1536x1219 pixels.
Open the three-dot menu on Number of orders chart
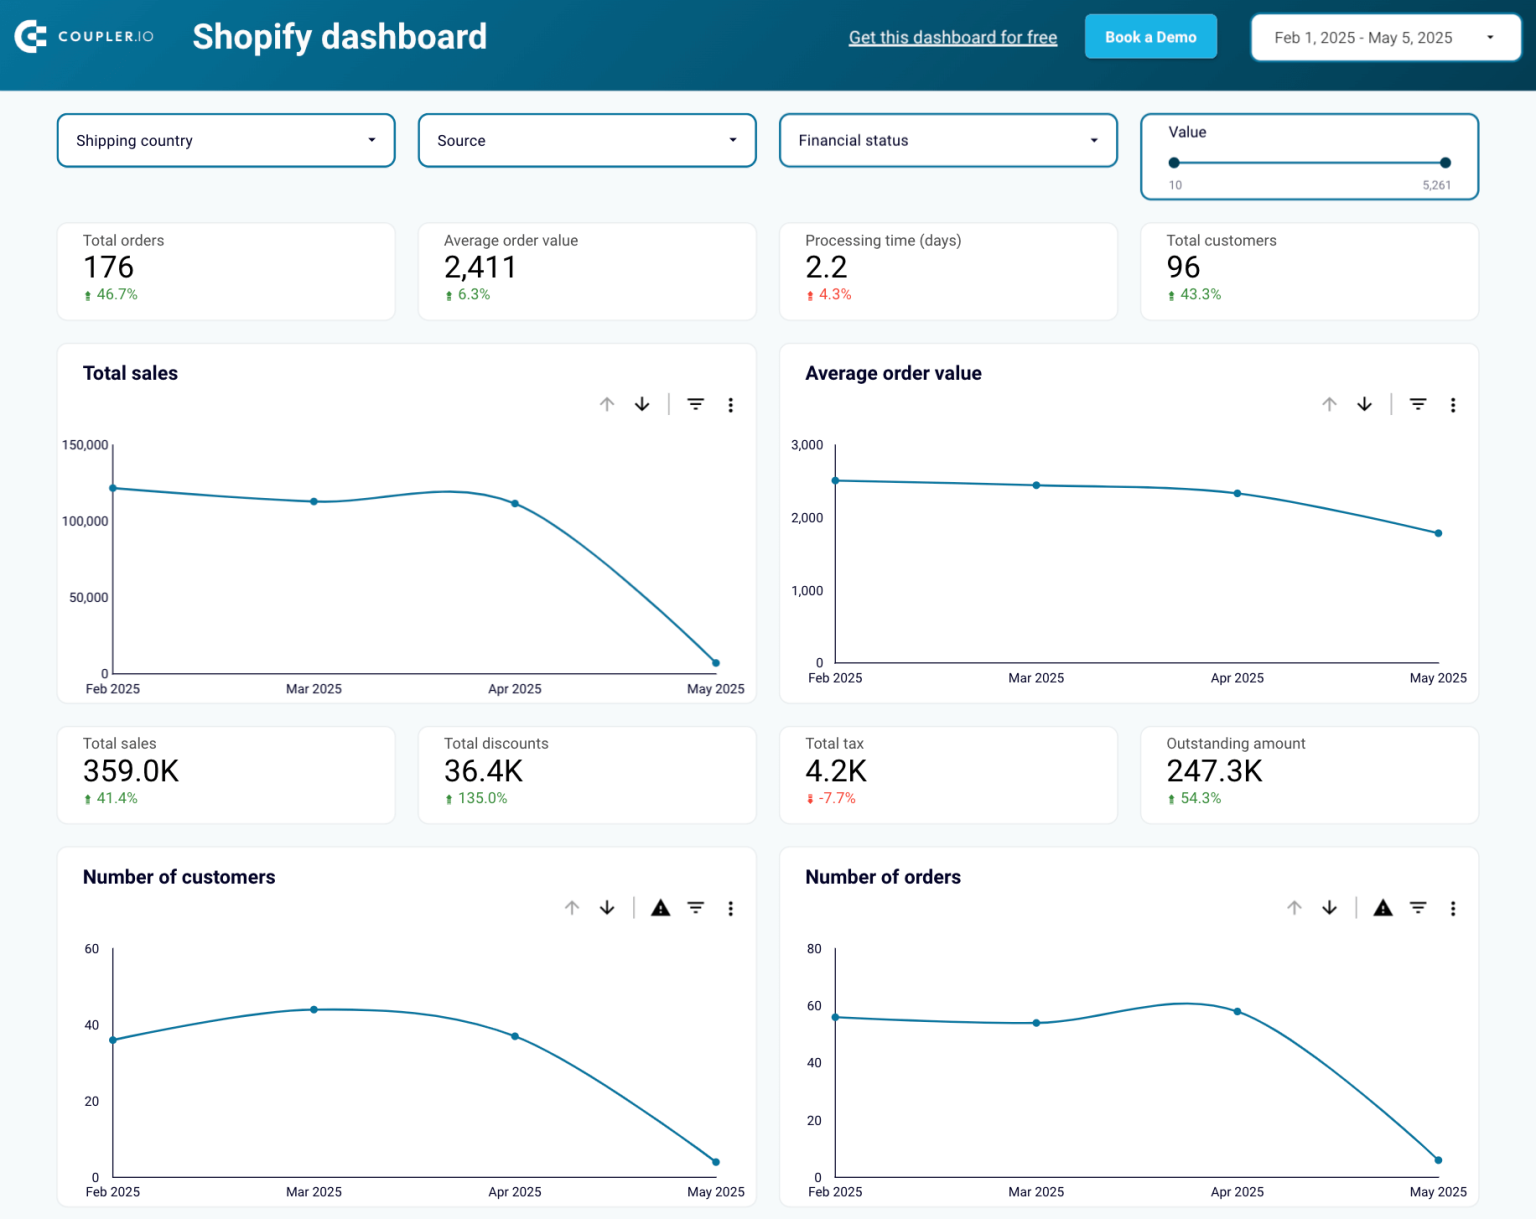[1453, 908]
